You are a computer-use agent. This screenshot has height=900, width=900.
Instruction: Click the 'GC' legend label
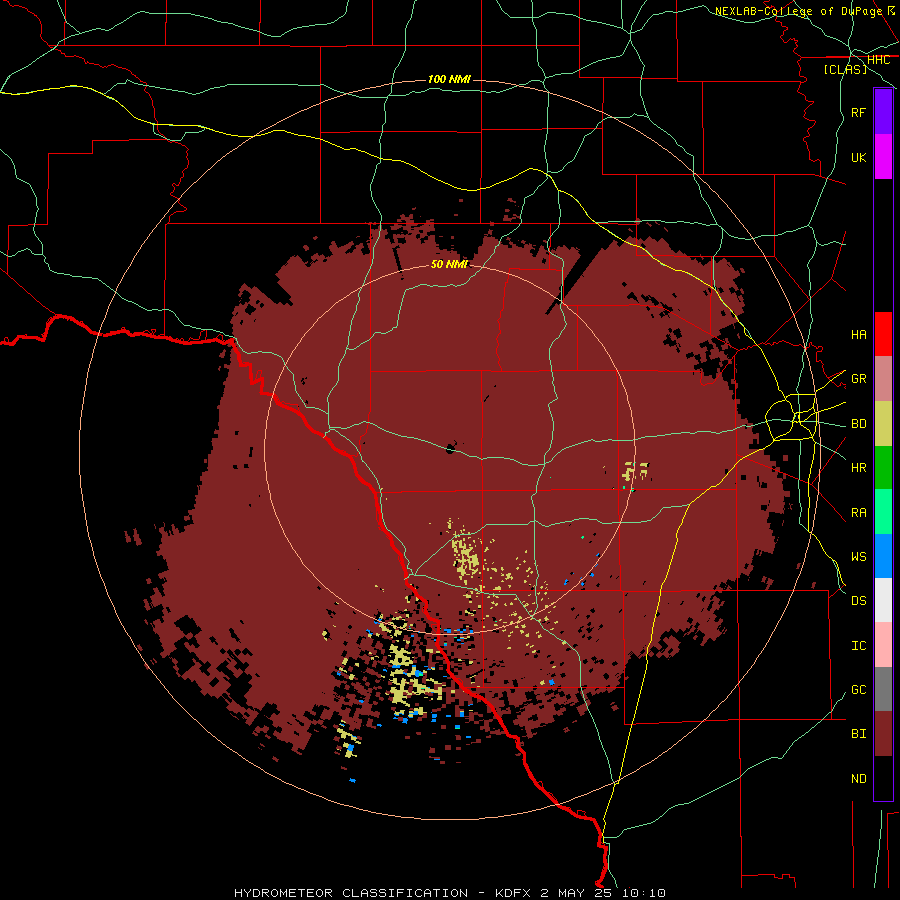(x=858, y=690)
